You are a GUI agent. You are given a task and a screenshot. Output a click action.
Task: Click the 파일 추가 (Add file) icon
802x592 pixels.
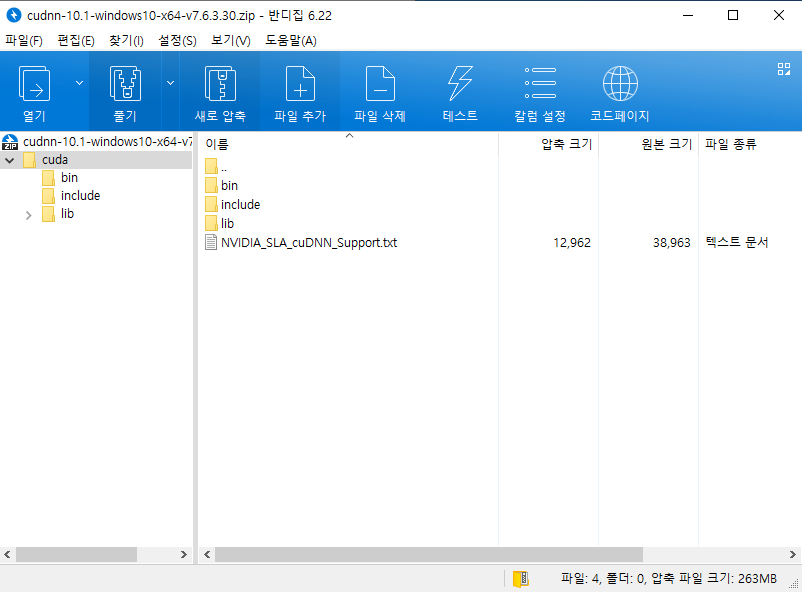[300, 84]
